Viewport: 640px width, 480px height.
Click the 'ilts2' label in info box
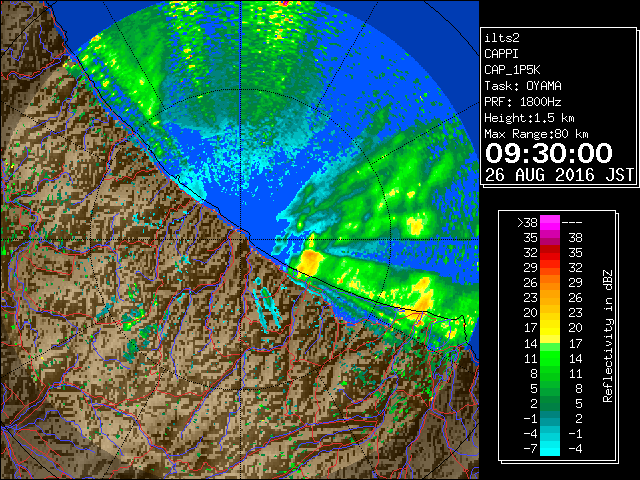[x=502, y=38]
